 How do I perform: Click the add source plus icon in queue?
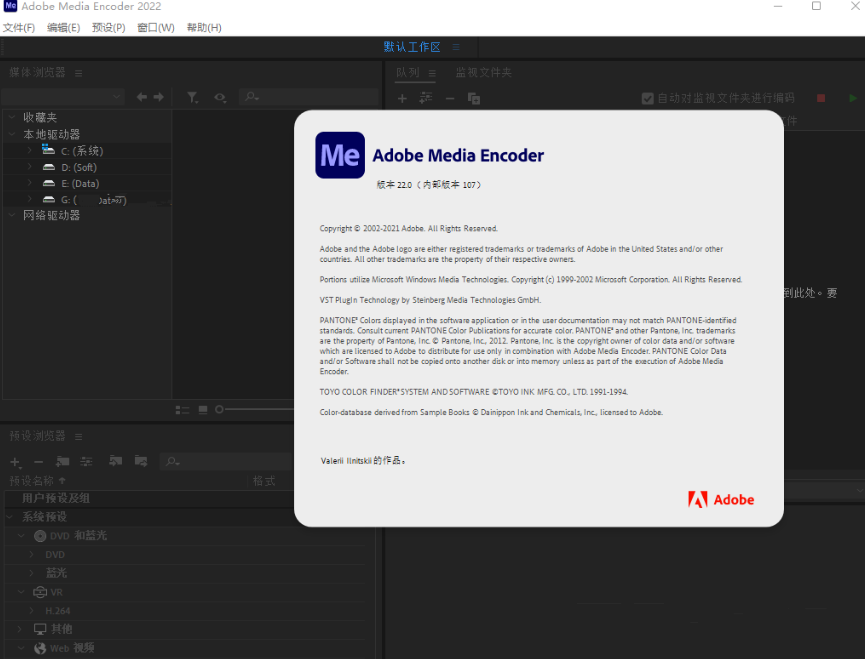[x=402, y=98]
